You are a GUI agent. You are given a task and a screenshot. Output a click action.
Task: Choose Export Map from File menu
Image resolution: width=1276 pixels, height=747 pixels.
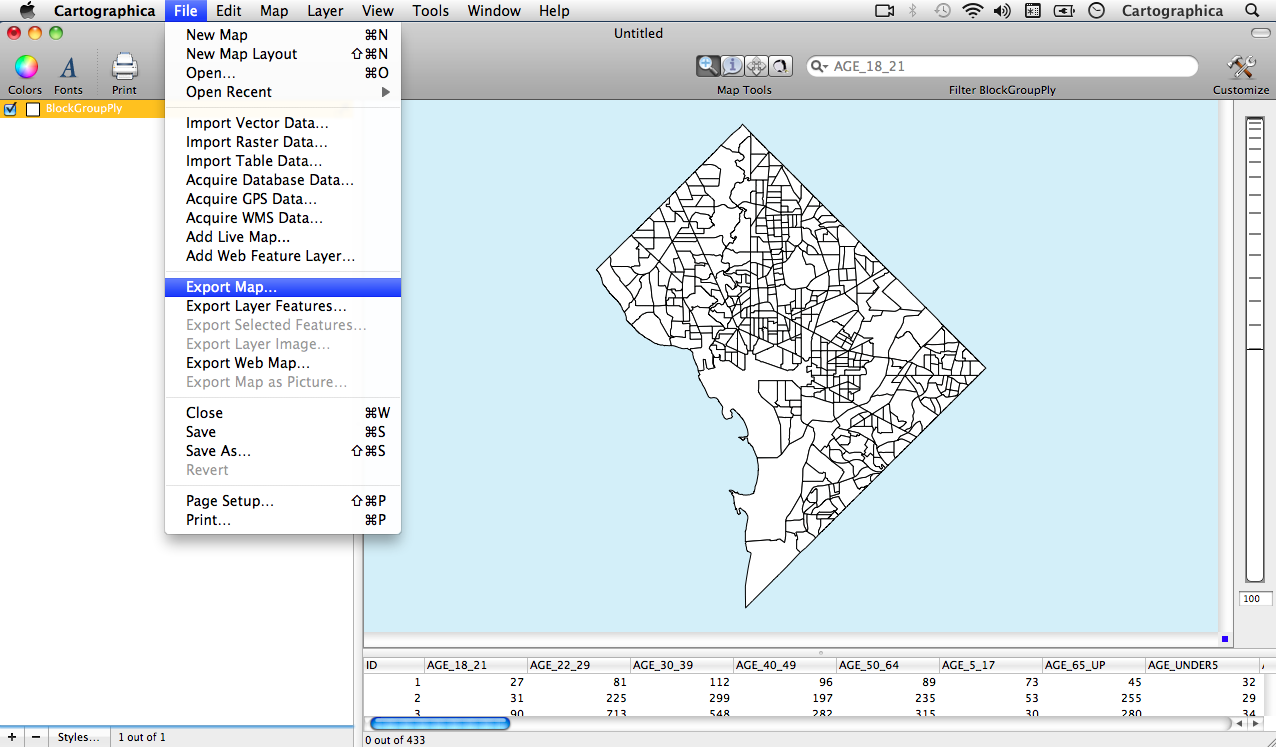point(231,287)
